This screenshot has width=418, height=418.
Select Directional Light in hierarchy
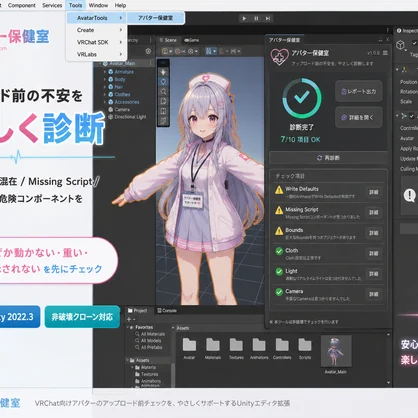click(127, 117)
